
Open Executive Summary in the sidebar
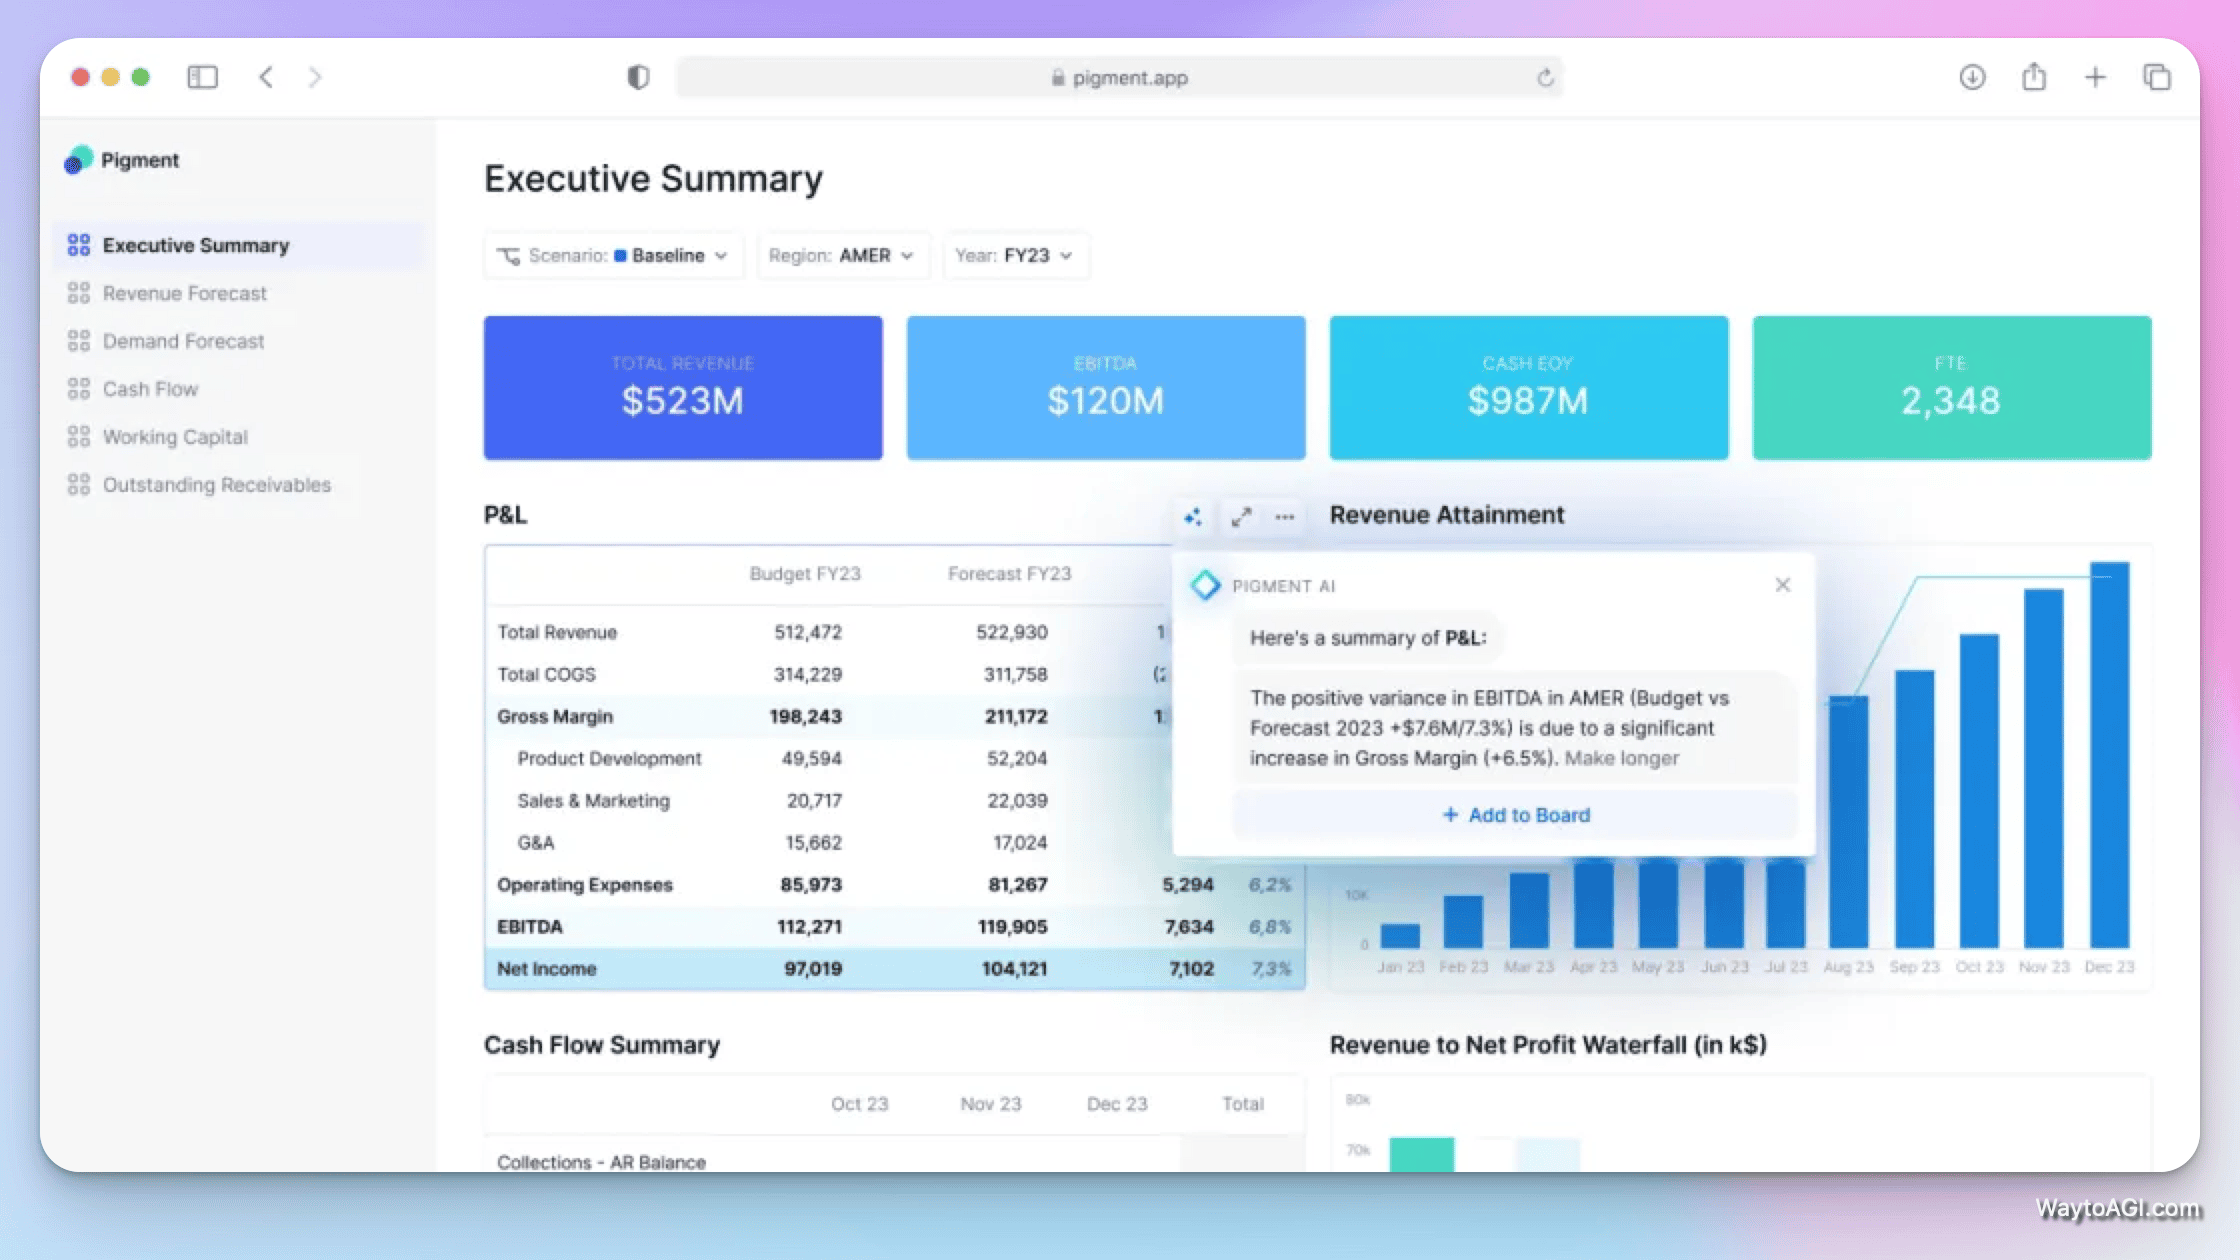[x=238, y=245]
